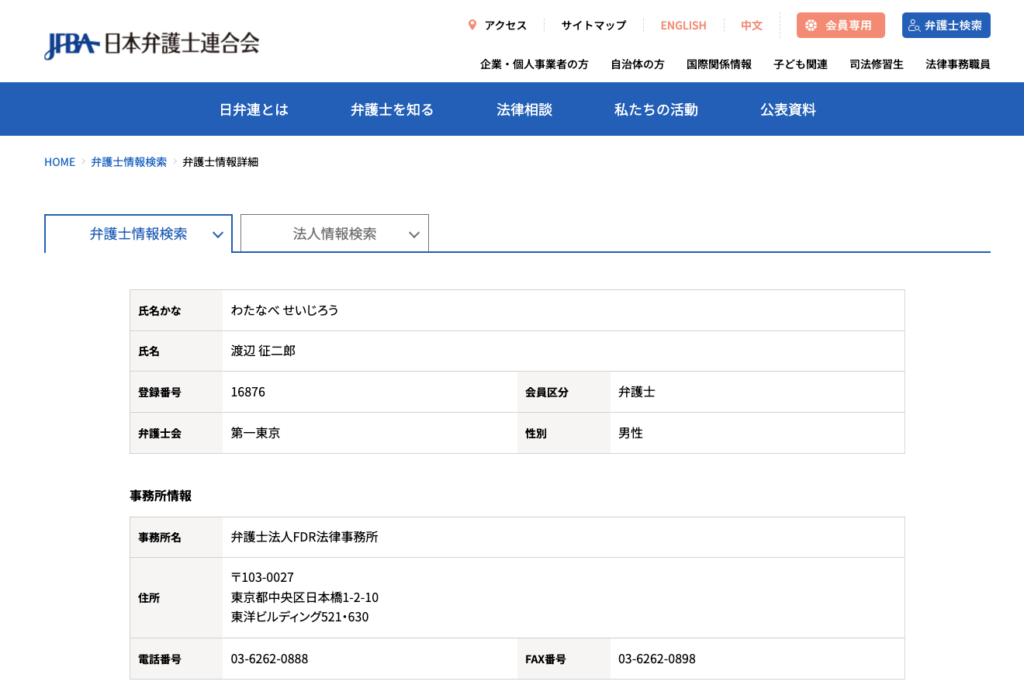Click the gender value 男性

pyautogui.click(x=631, y=433)
